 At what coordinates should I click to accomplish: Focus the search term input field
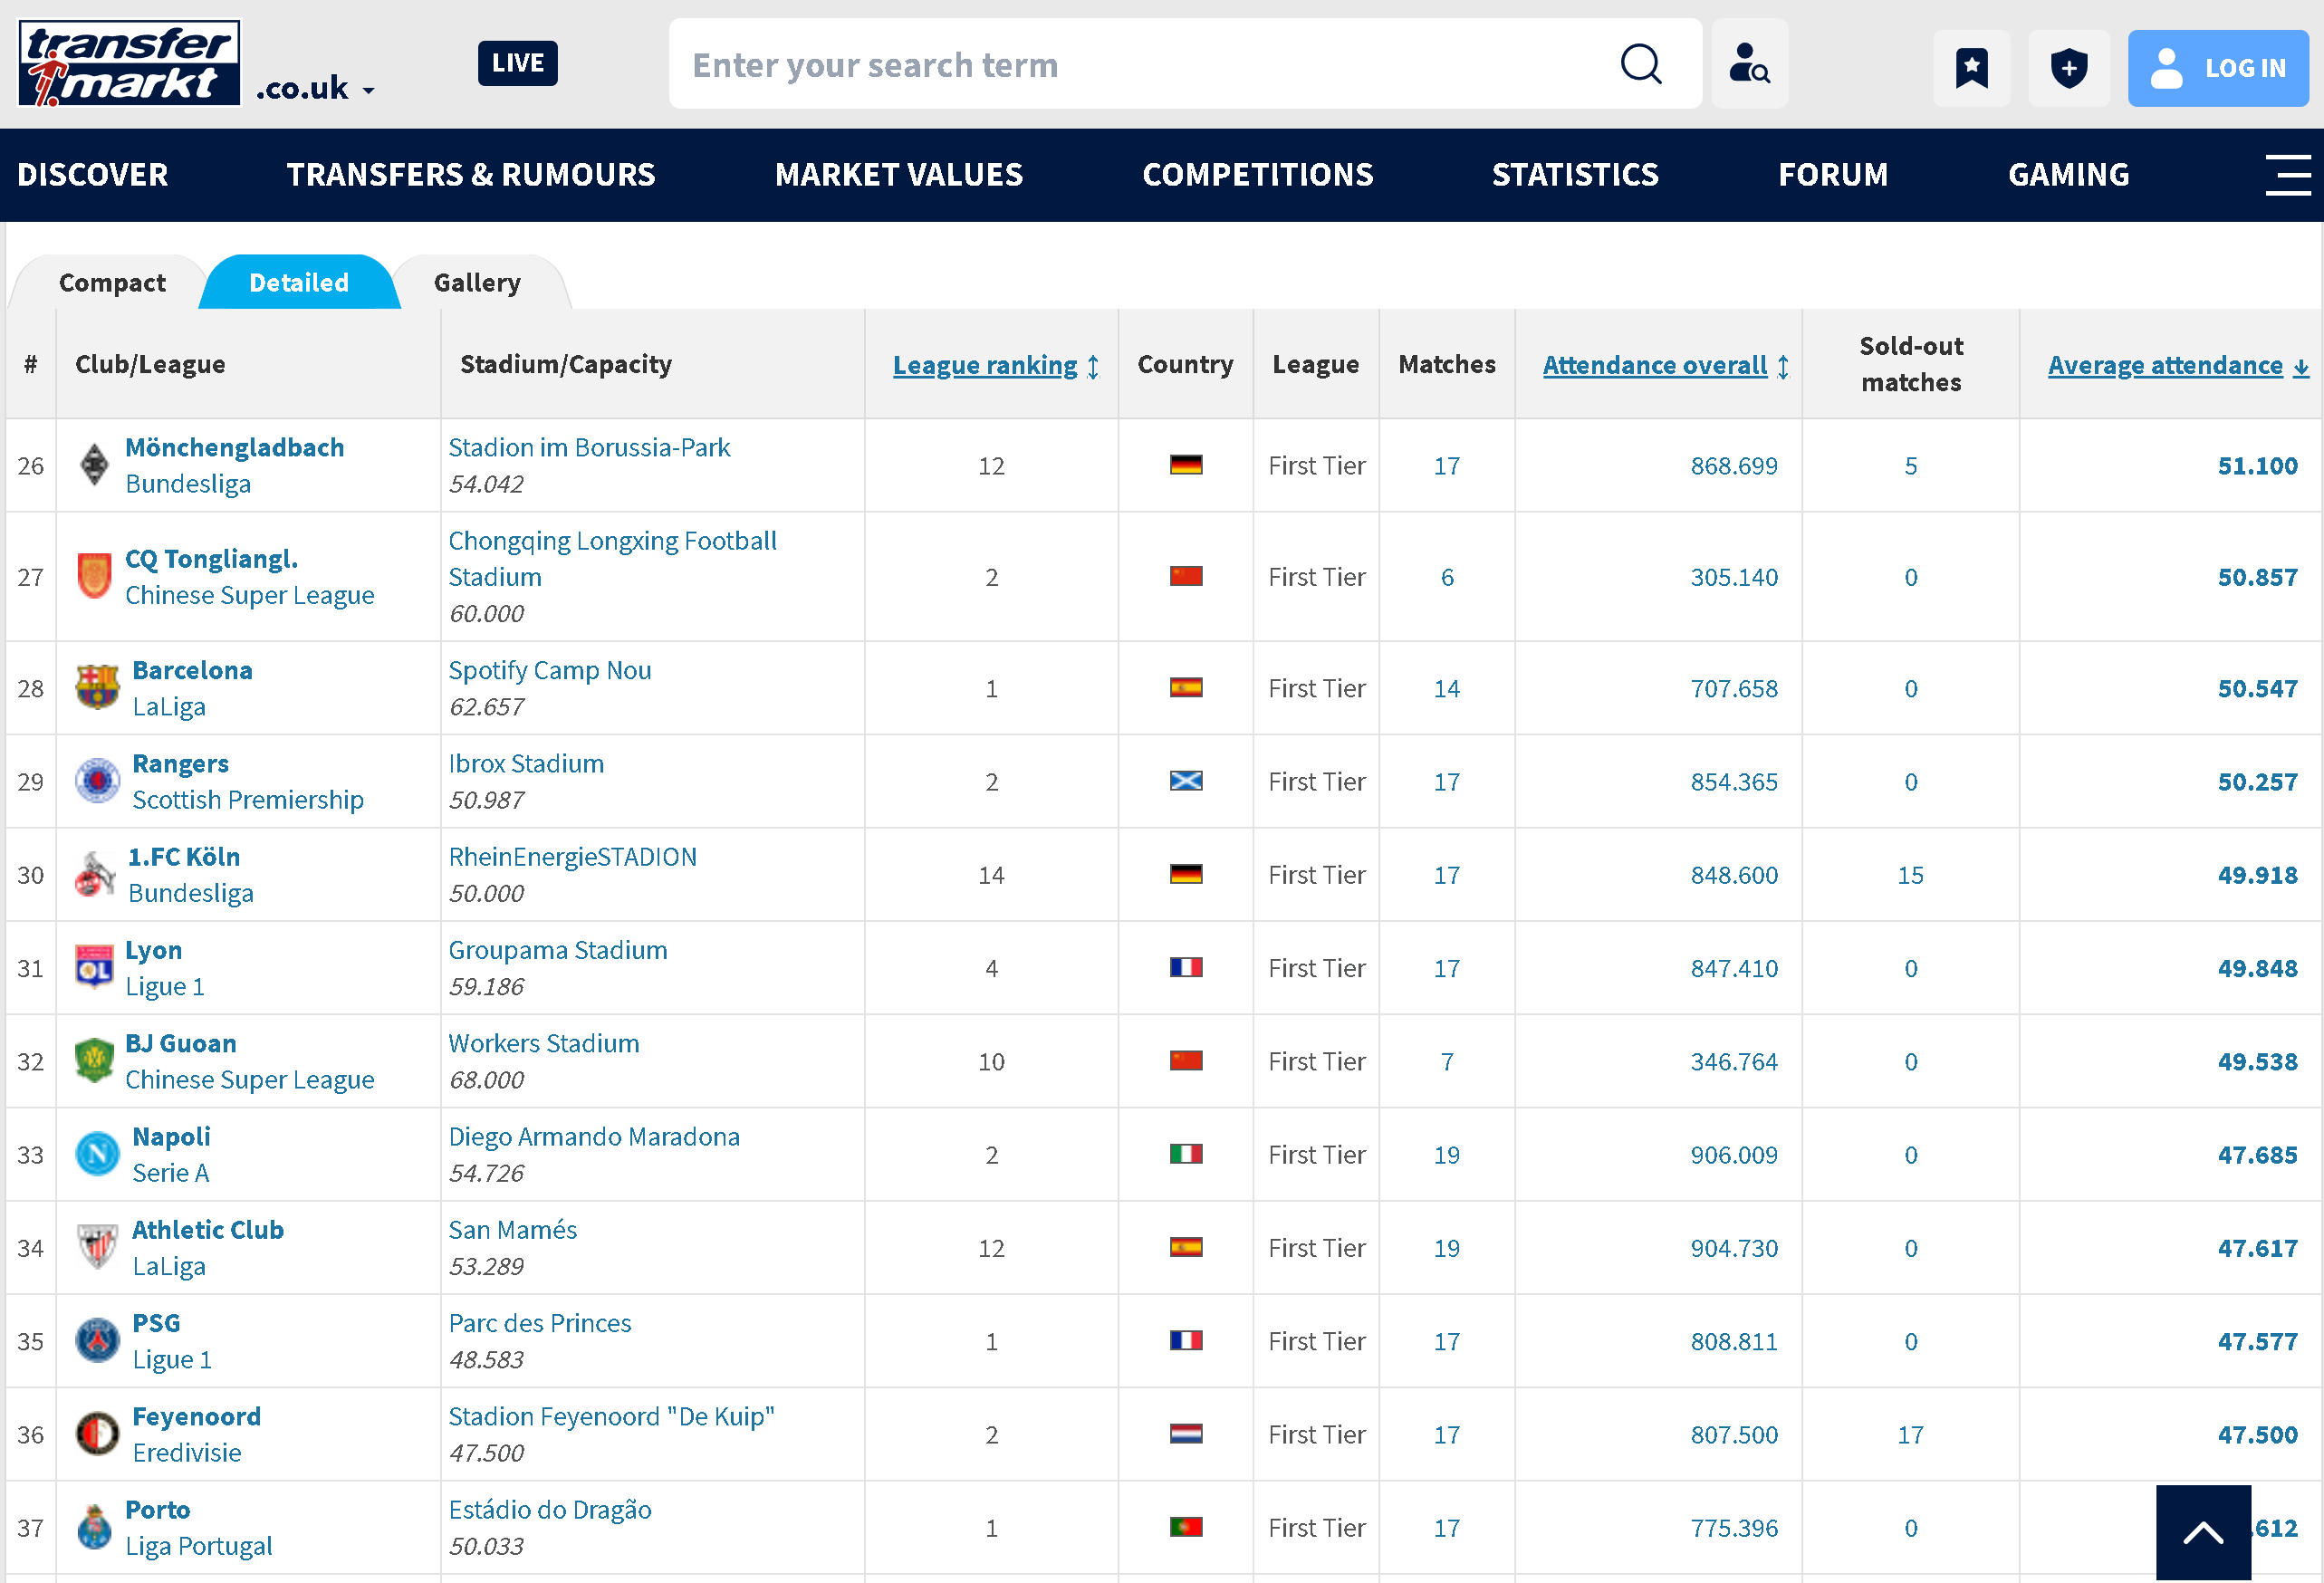click(x=1140, y=64)
